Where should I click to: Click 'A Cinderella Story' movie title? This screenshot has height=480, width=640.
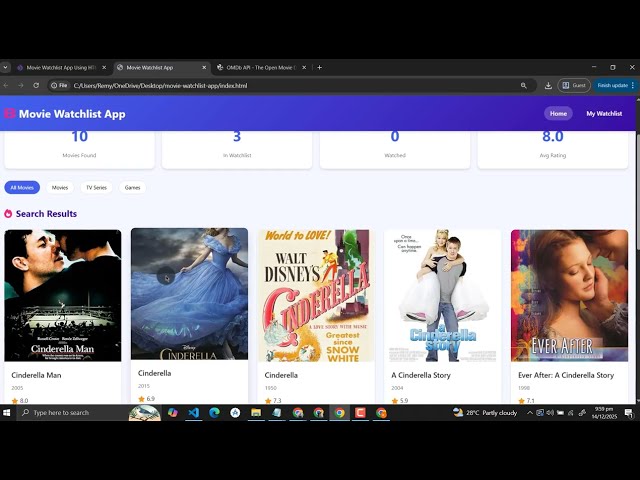pos(421,375)
